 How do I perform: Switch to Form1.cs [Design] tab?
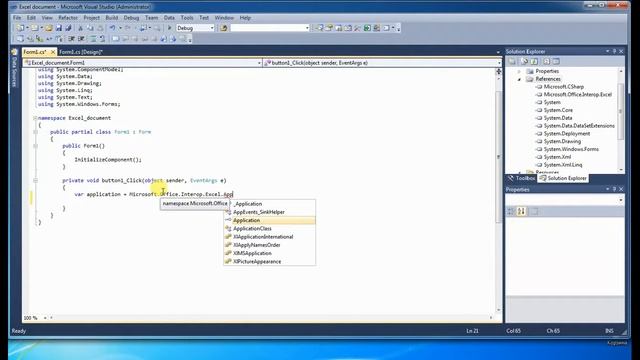click(x=81, y=52)
